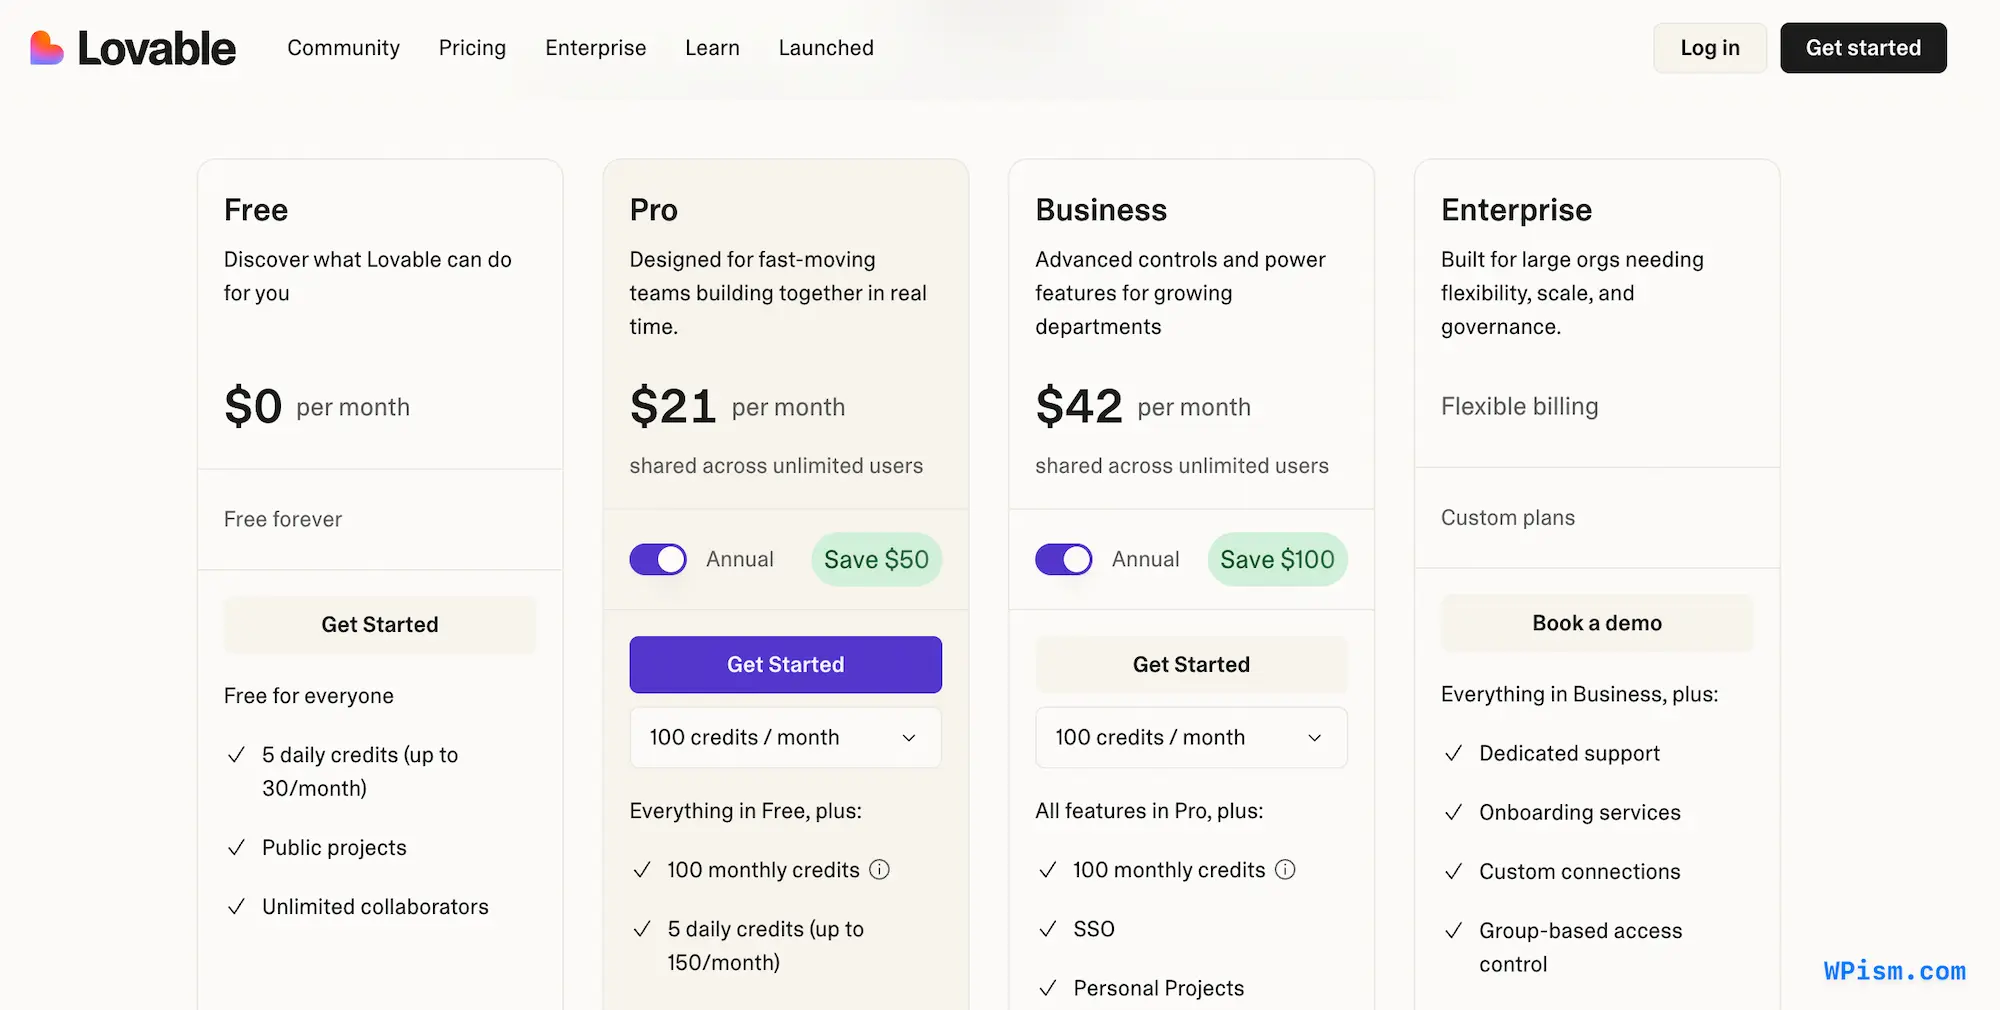Click the Lovable logo
This screenshot has width=2000, height=1010.
(x=131, y=47)
